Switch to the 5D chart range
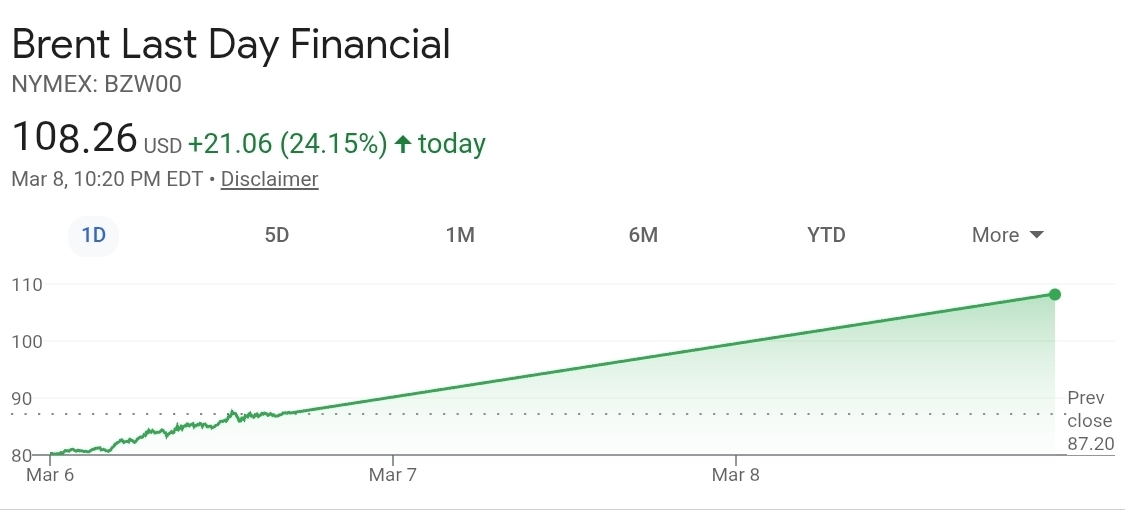Viewport: 1125px width, 522px height. (x=276, y=235)
